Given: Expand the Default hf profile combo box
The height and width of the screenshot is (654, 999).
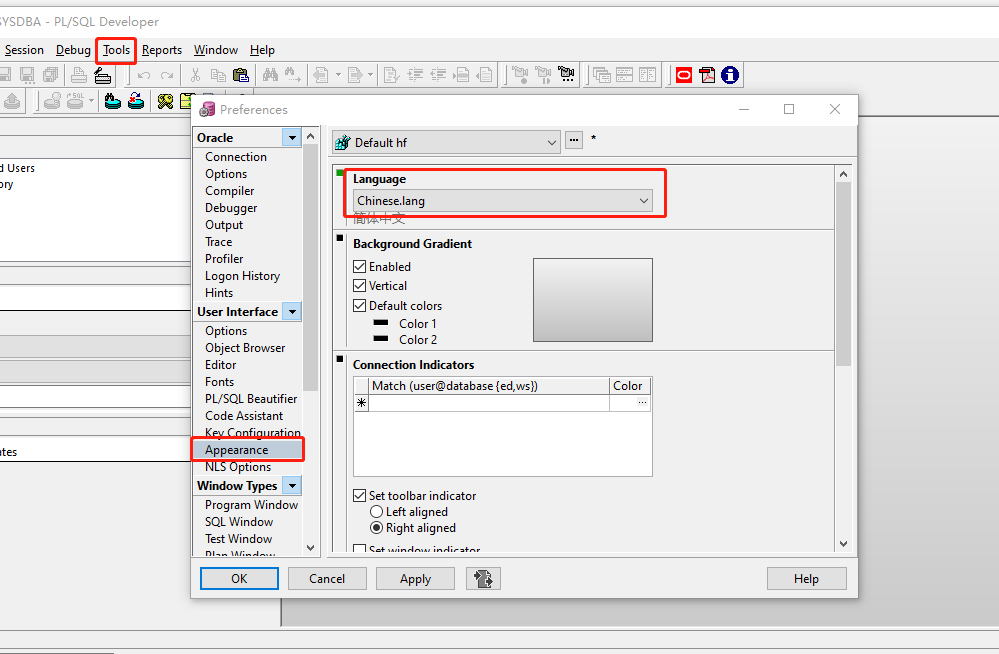Looking at the screenshot, I should tap(553, 141).
